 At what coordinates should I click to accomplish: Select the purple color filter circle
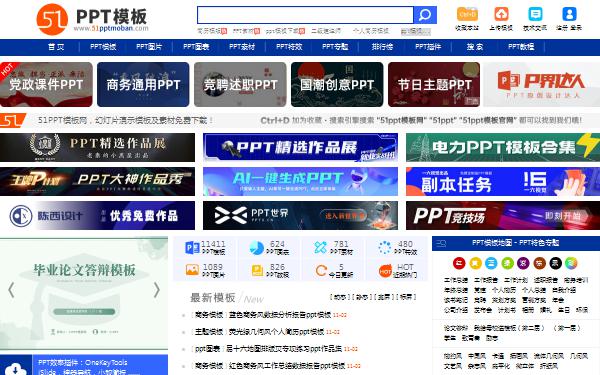click(523, 263)
